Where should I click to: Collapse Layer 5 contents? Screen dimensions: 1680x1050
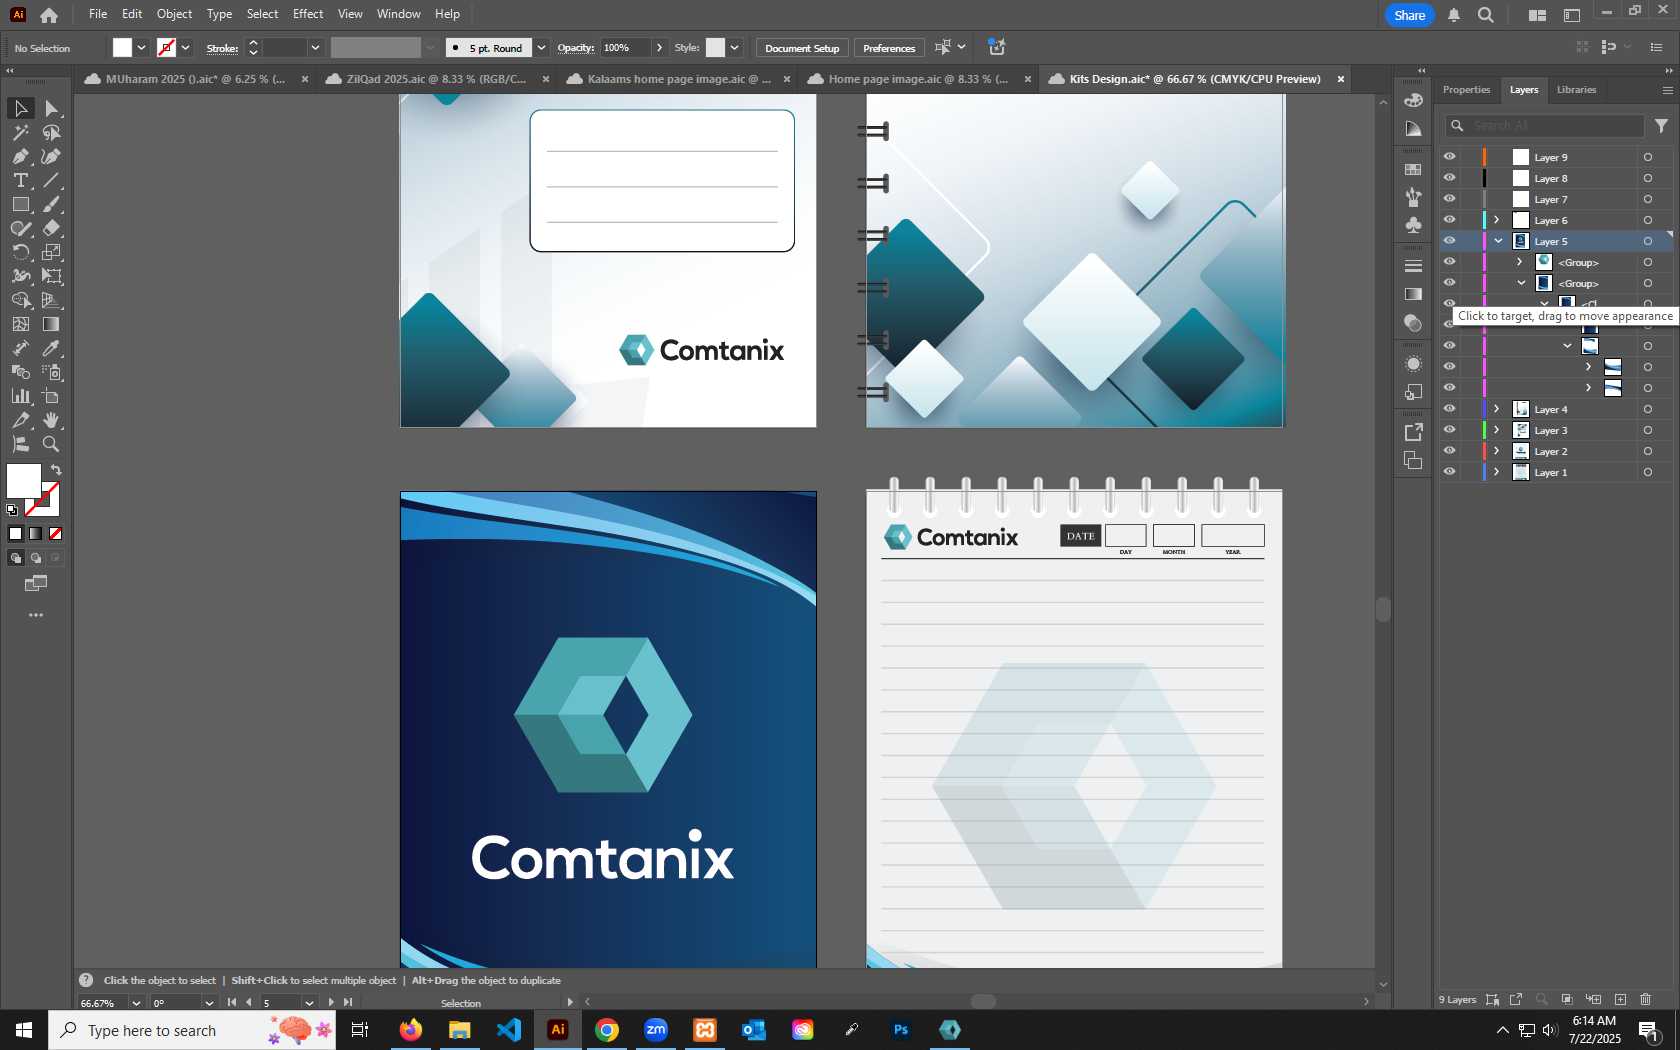pyautogui.click(x=1498, y=241)
